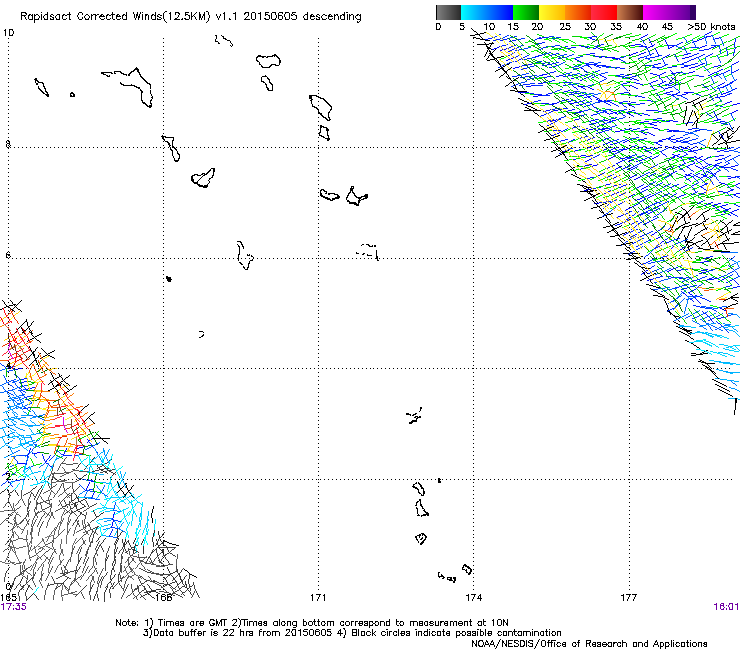Viewport: 740px width, 650px height.
Task: Click the brown 35-40 knots color band
Action: [x=630, y=12]
